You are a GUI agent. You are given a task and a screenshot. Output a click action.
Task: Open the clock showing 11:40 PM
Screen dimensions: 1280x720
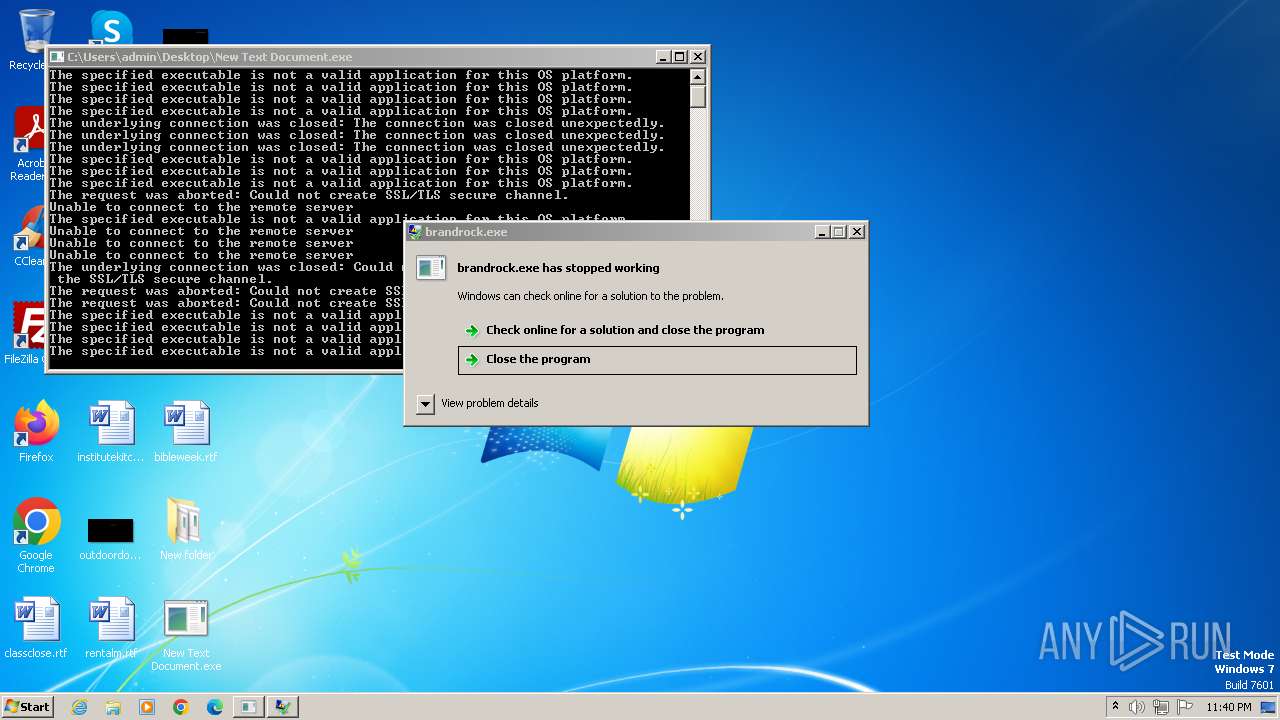1228,707
